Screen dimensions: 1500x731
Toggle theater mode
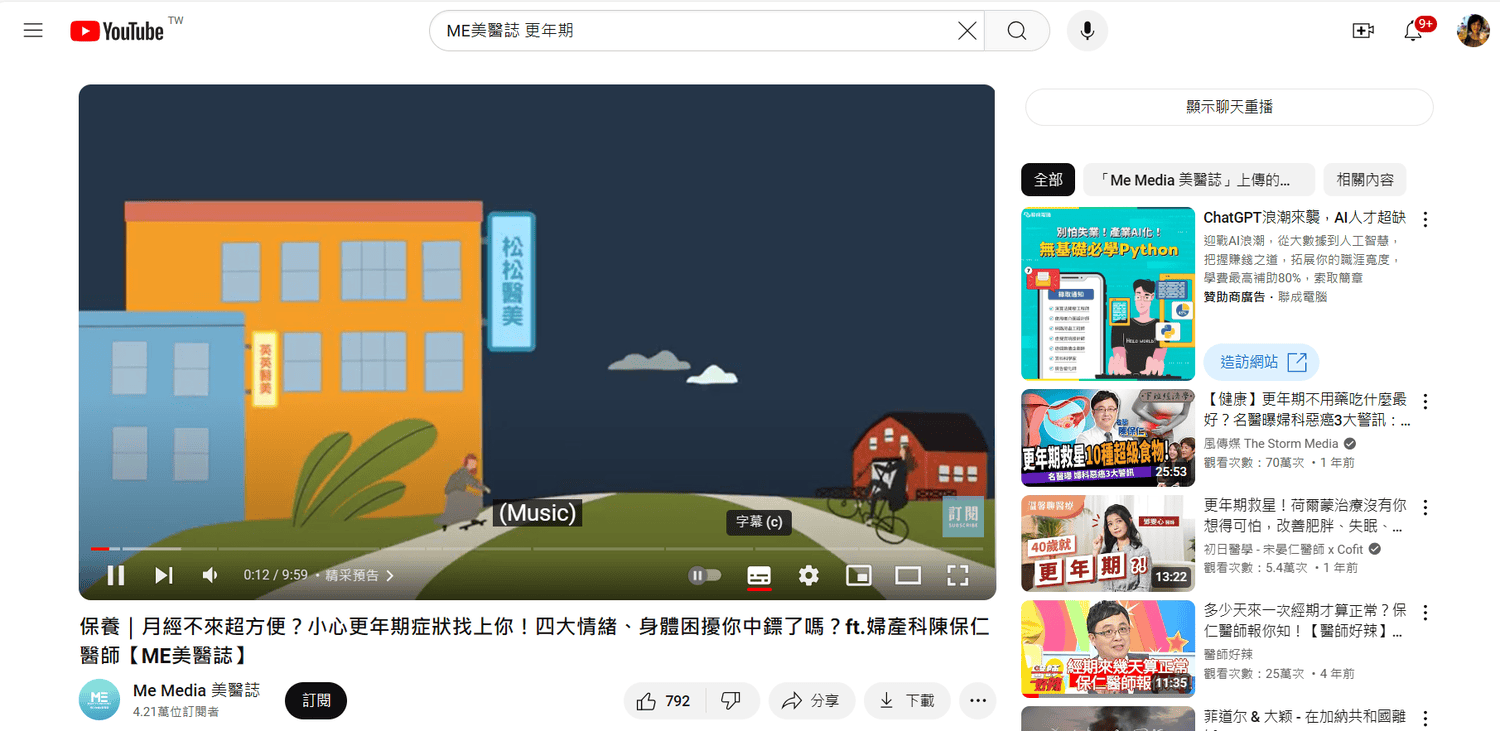(x=908, y=575)
